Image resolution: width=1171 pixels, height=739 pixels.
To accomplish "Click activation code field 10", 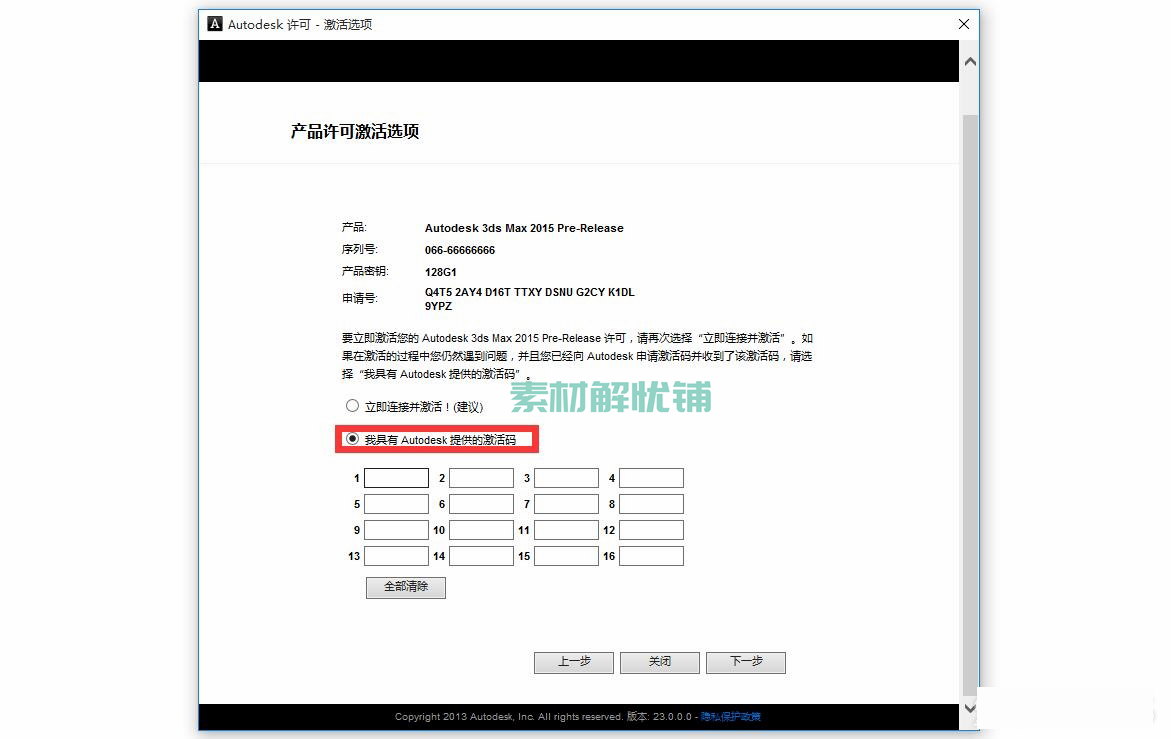I will pos(481,530).
